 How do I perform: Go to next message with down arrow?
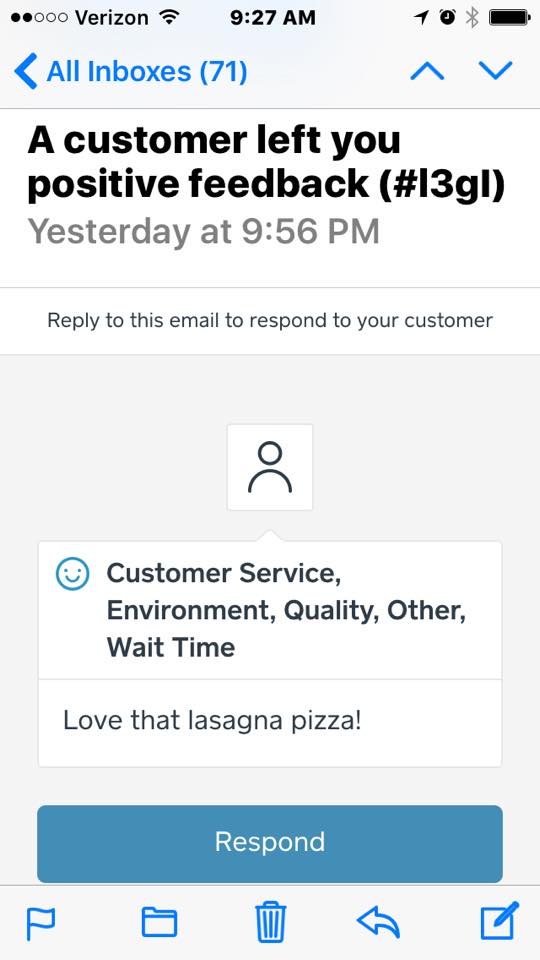point(495,71)
